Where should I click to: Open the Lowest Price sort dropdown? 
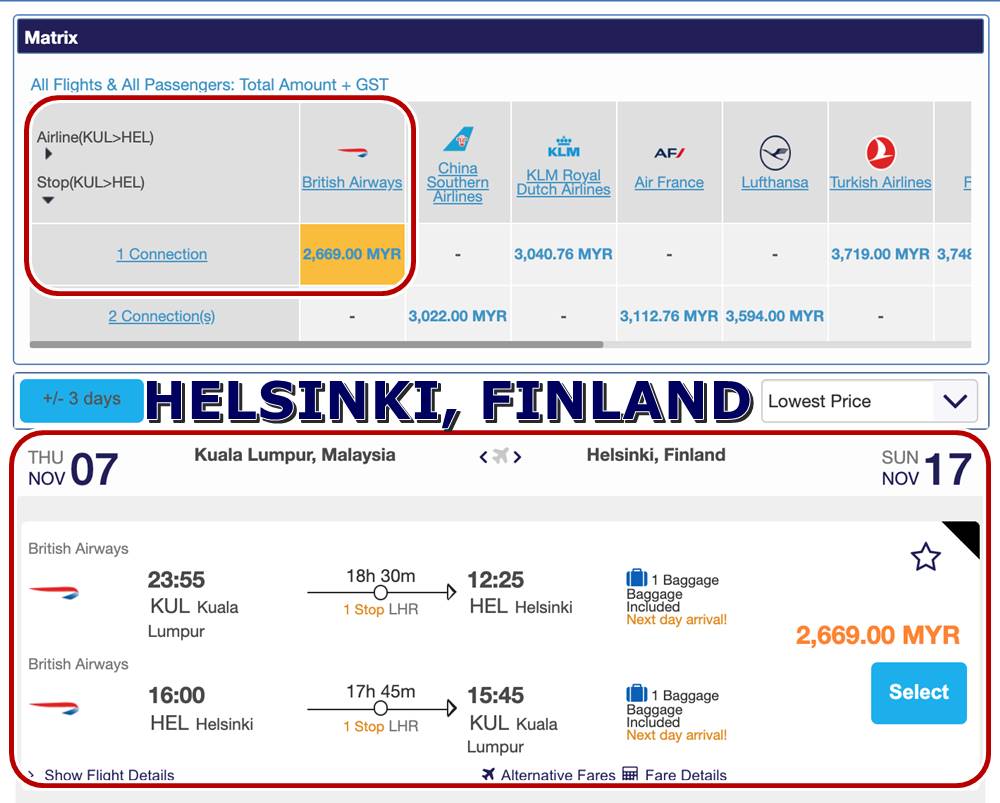[x=869, y=401]
